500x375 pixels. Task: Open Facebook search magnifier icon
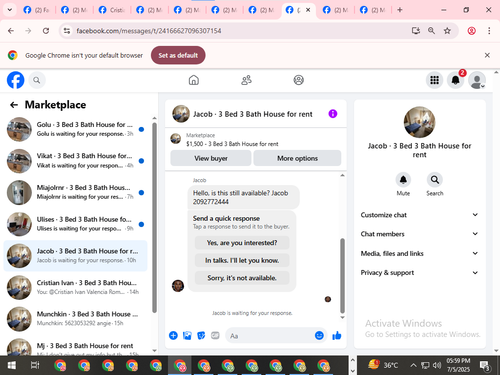(x=37, y=80)
